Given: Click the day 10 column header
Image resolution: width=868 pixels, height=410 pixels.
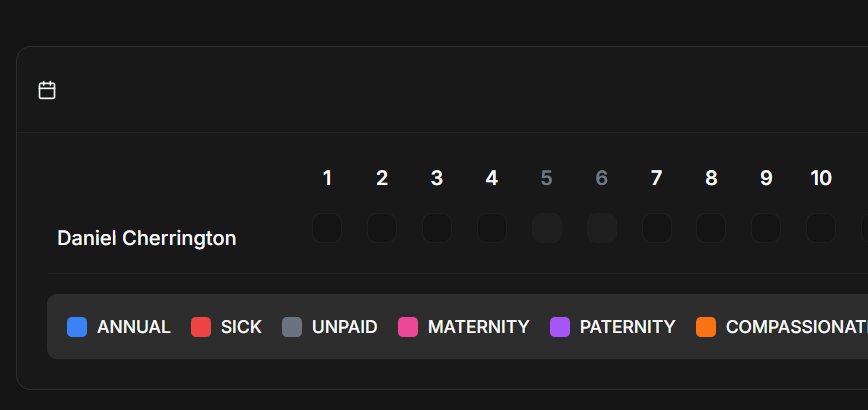Looking at the screenshot, I should pos(821,178).
